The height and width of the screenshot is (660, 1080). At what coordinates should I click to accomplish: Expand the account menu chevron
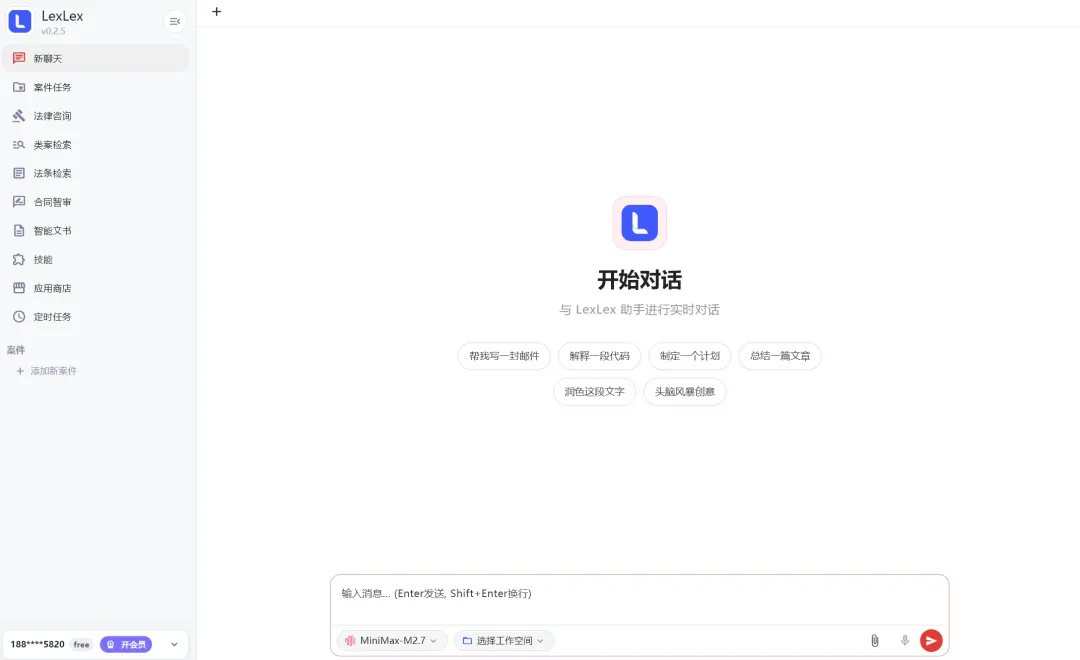click(x=174, y=645)
